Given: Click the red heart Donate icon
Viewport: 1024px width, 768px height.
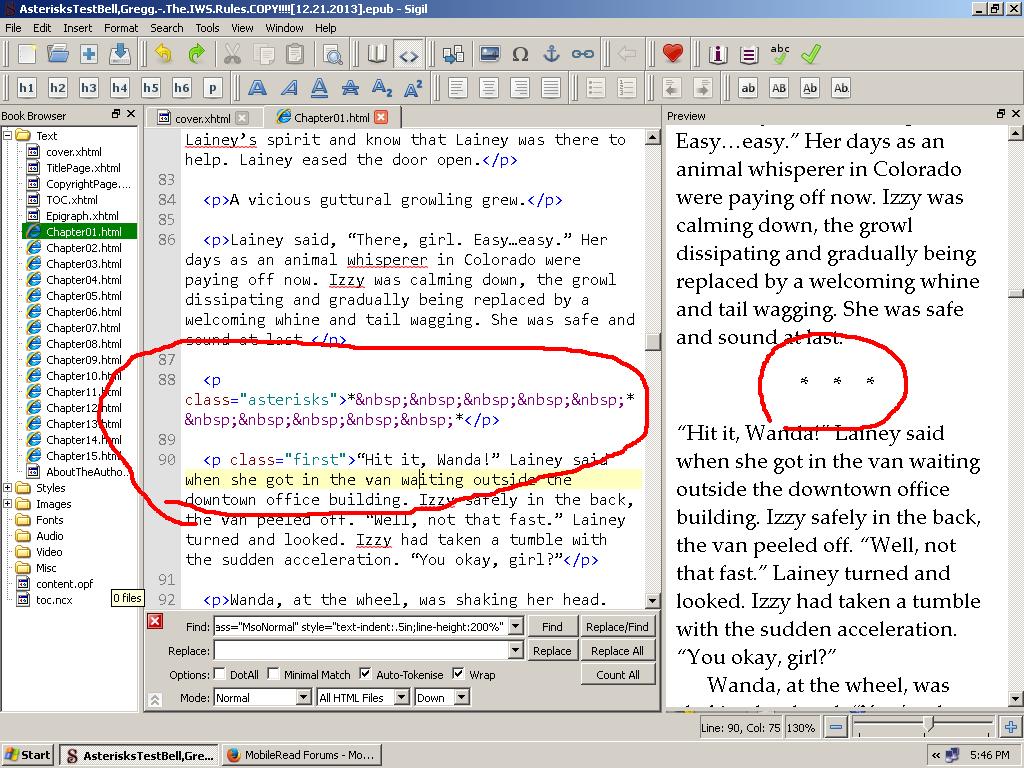Looking at the screenshot, I should tap(673, 54).
